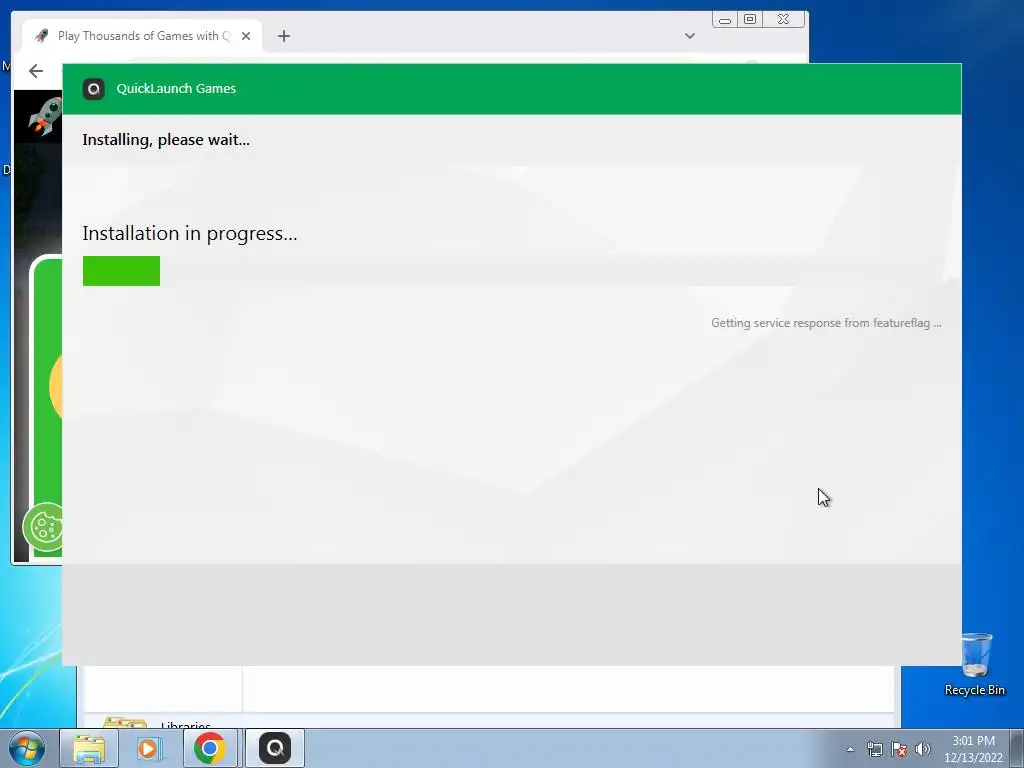Click the 'Installing, please wait...' heading

coord(166,140)
